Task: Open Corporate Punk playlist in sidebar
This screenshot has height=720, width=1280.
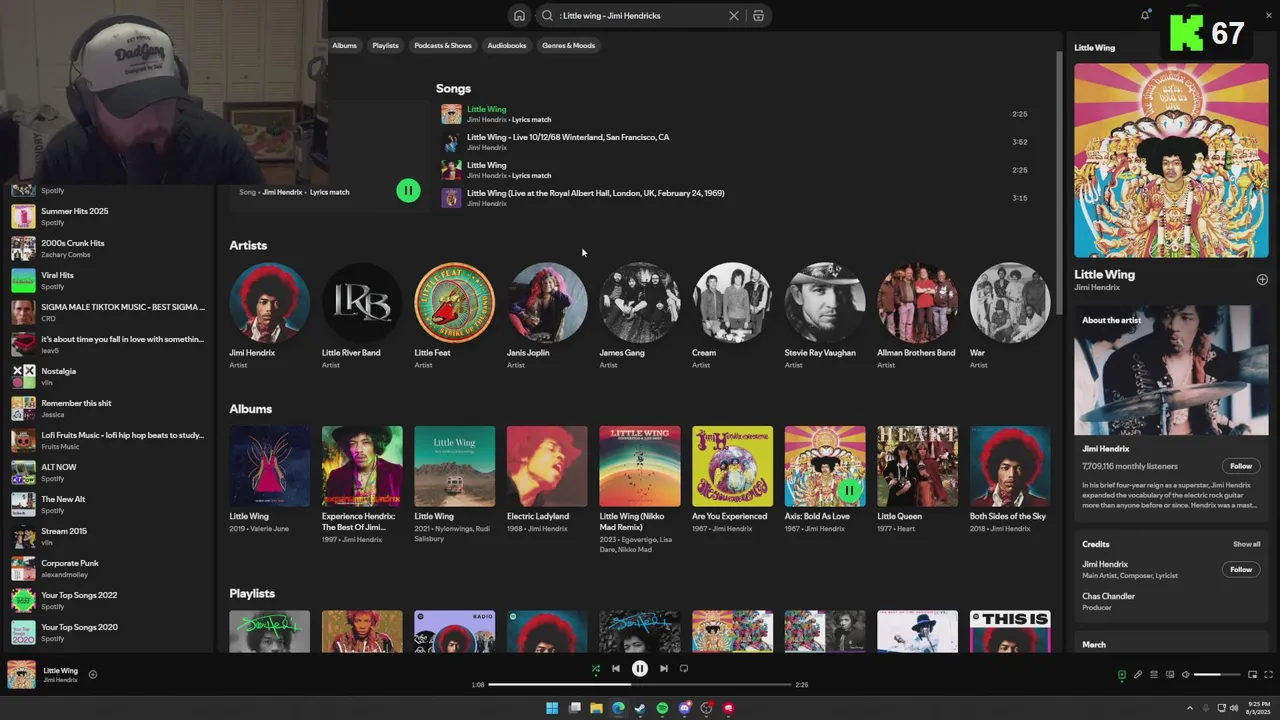Action: (108, 568)
